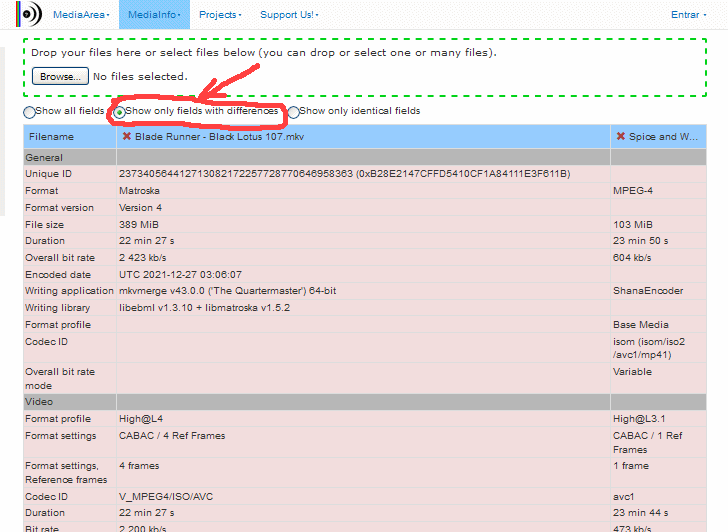Open the Projects dropdown menu
This screenshot has height=532, width=728.
tap(220, 14)
